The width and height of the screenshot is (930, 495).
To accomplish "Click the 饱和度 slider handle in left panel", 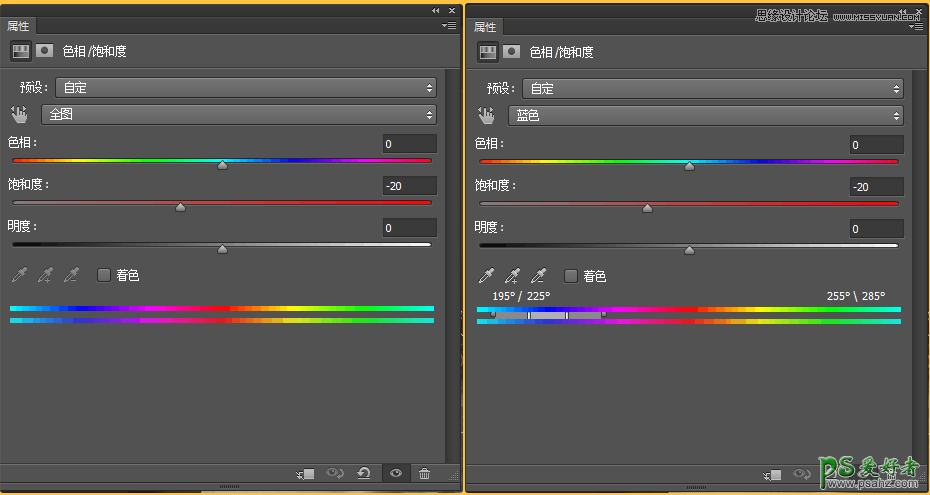I will (180, 208).
